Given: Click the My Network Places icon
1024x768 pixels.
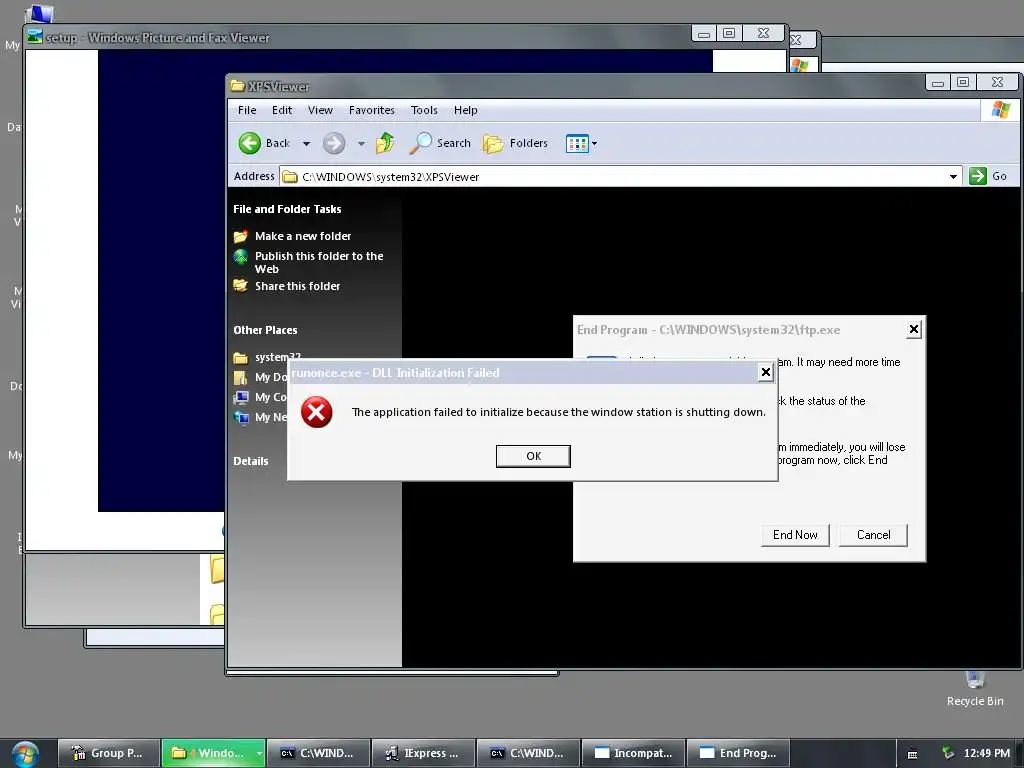Looking at the screenshot, I should point(241,417).
